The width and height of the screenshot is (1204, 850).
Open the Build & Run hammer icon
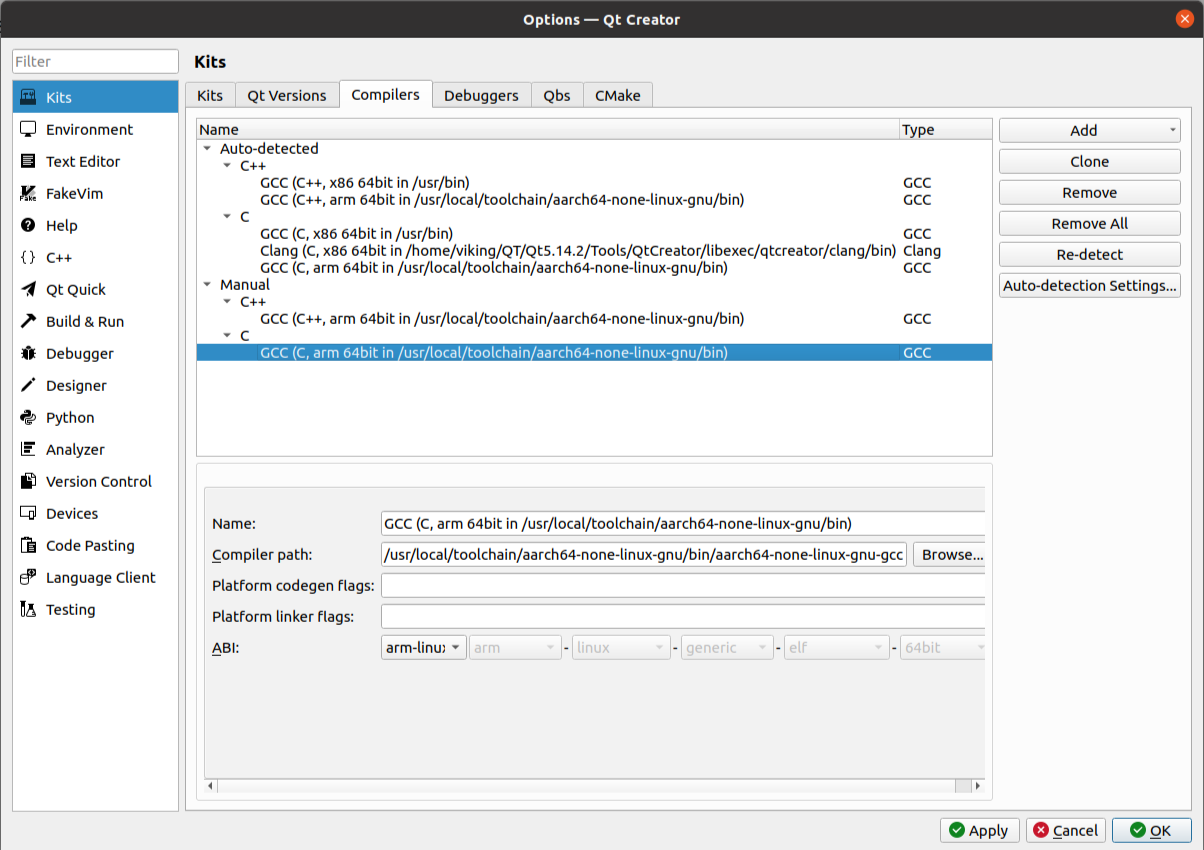pos(28,321)
